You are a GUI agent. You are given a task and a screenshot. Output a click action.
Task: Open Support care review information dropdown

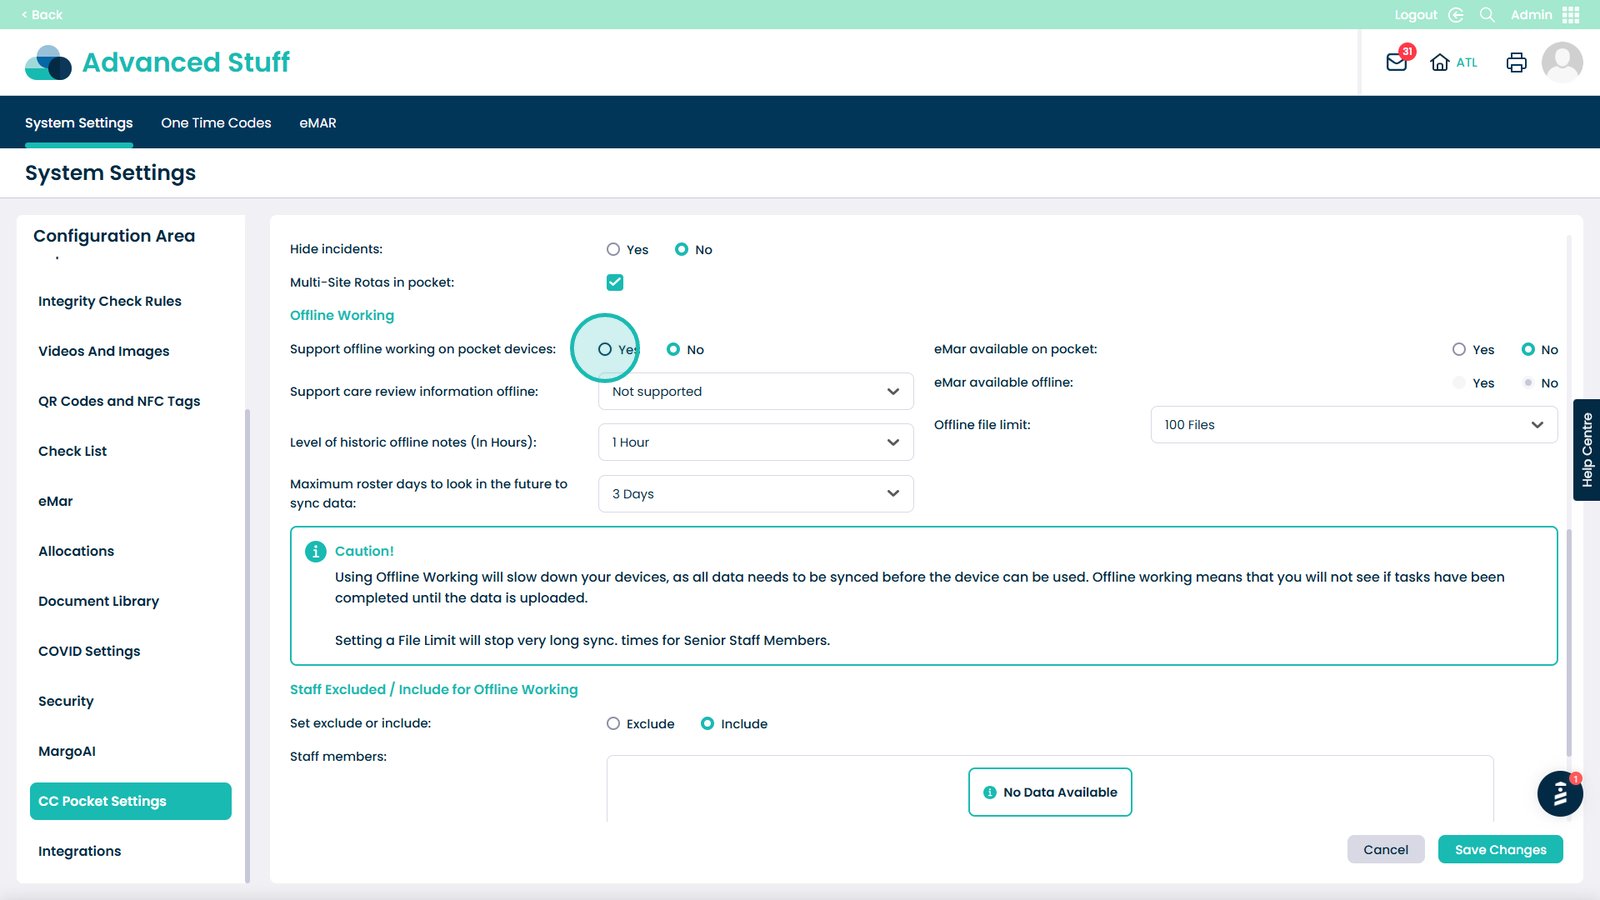tap(755, 392)
